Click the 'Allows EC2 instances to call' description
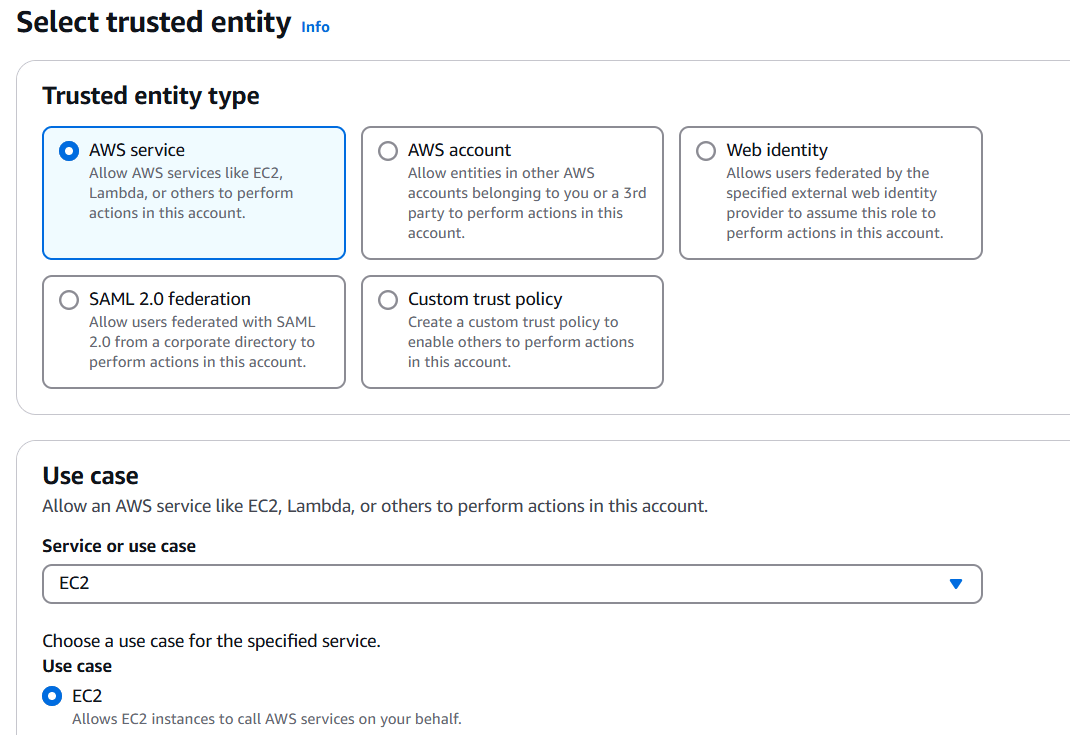Viewport: 1070px width, 735px height. (267, 719)
